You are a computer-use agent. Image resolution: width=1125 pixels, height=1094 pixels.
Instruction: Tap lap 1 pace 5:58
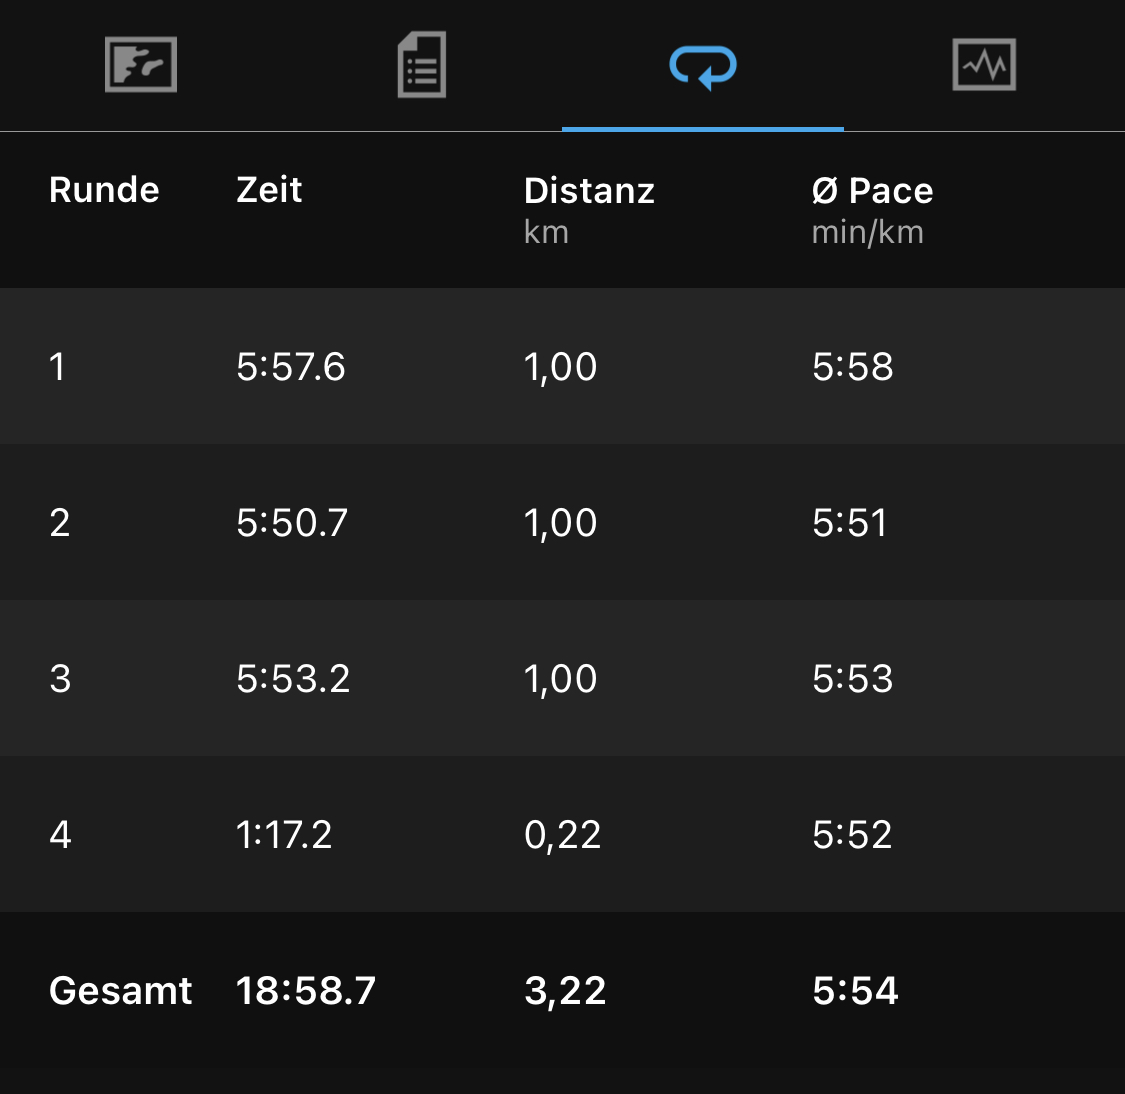(852, 367)
